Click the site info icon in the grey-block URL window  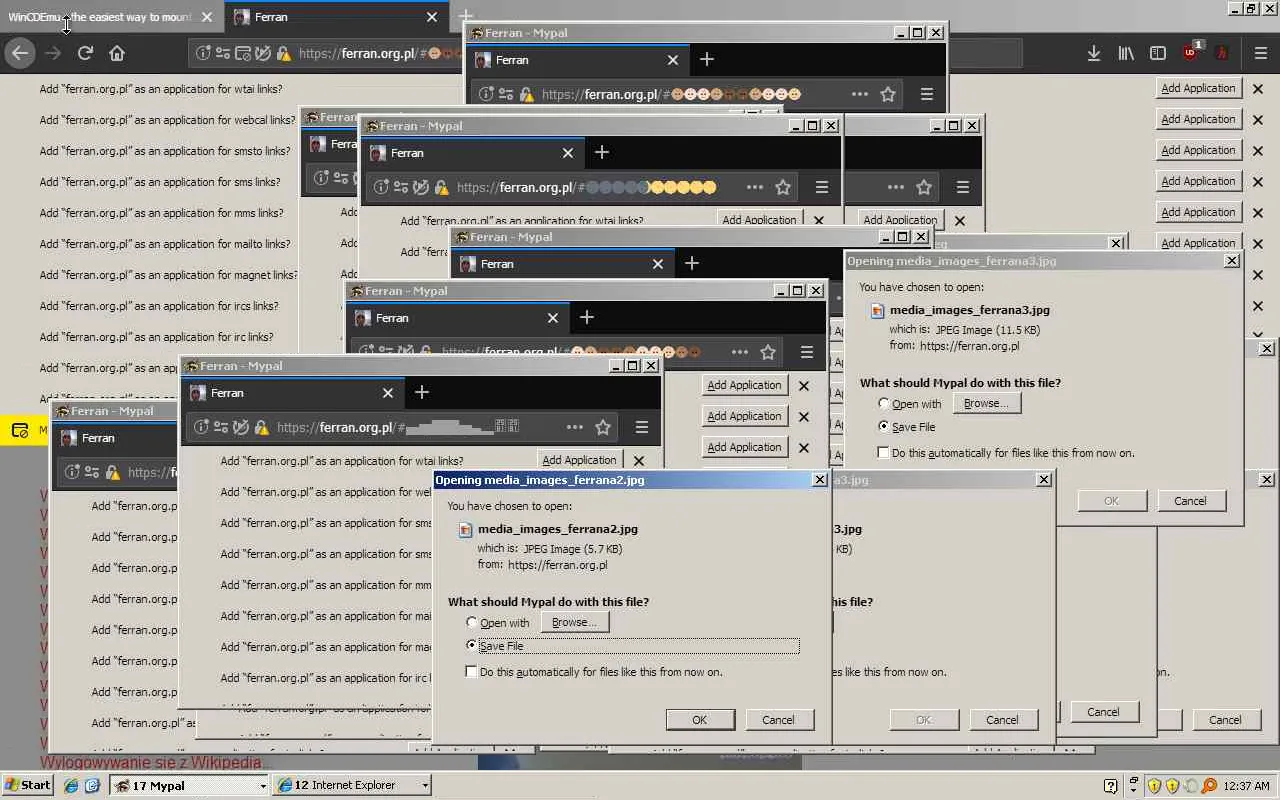tap(201, 427)
